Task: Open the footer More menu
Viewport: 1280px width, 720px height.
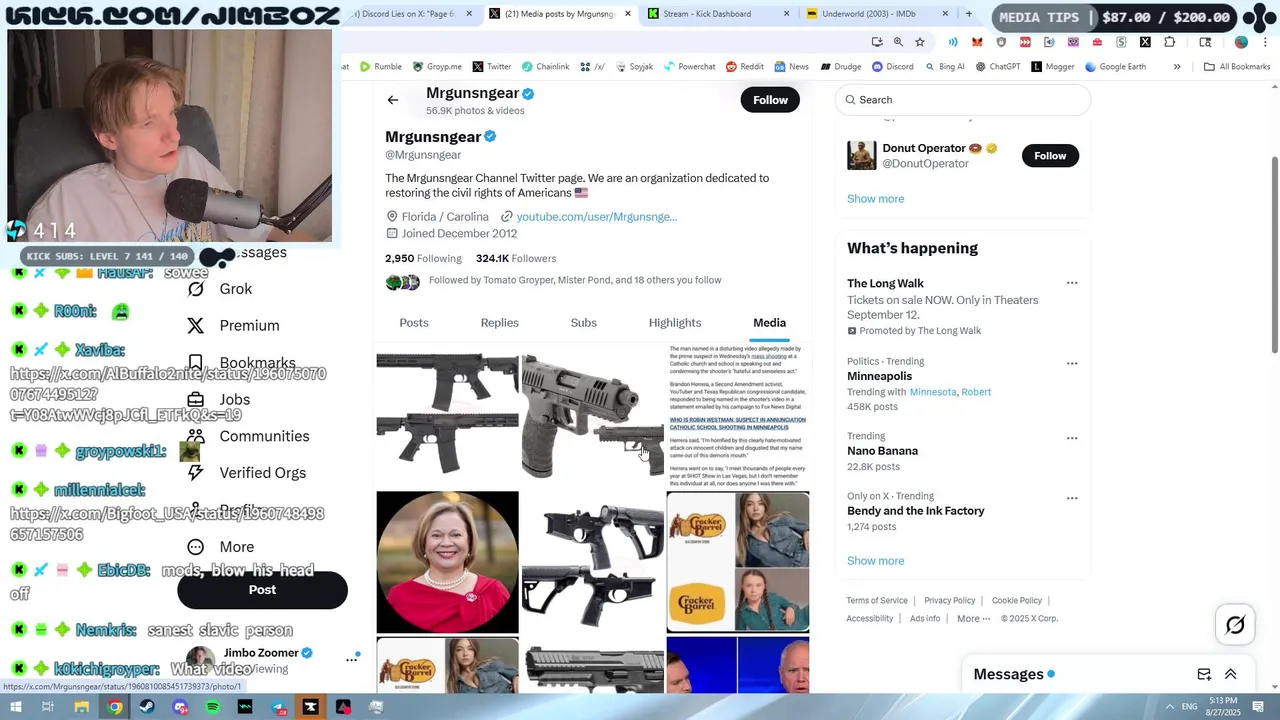Action: [x=973, y=619]
